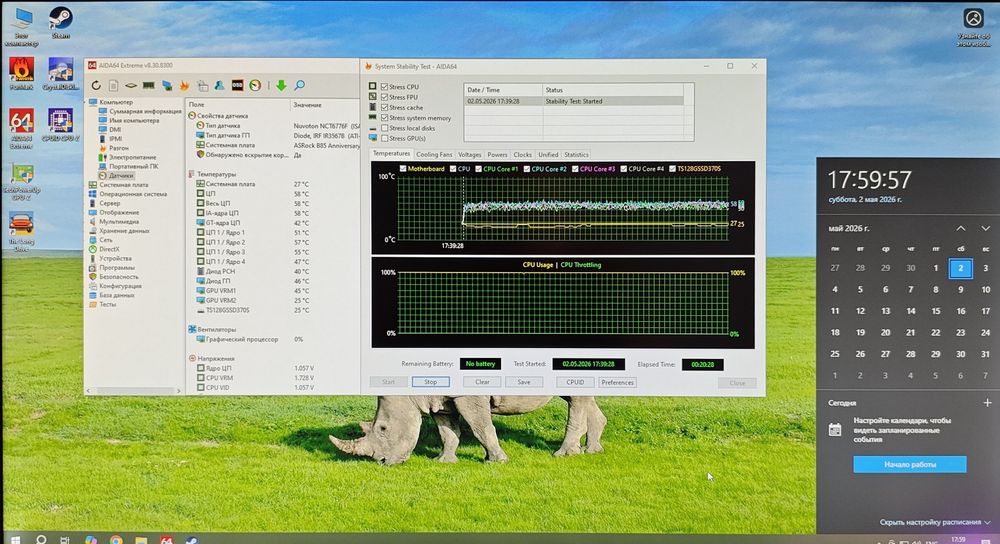The height and width of the screenshot is (544, 1000).
Task: Add event with plus icon beside 'Сегодня'
Action: (x=987, y=402)
